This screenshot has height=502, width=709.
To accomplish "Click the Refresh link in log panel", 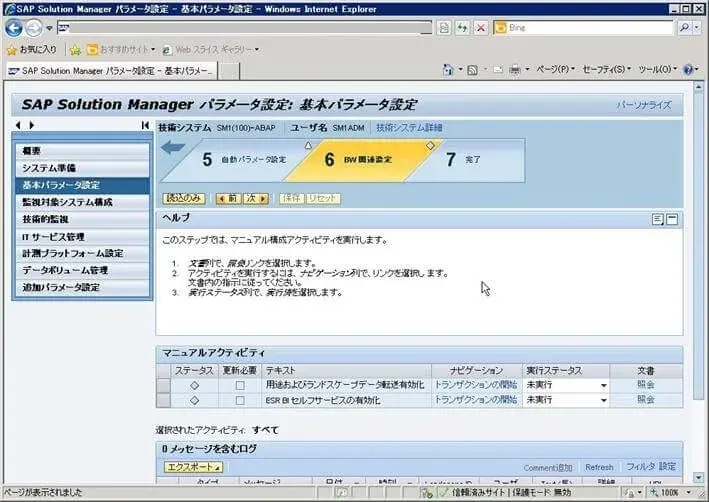I will 599,467.
